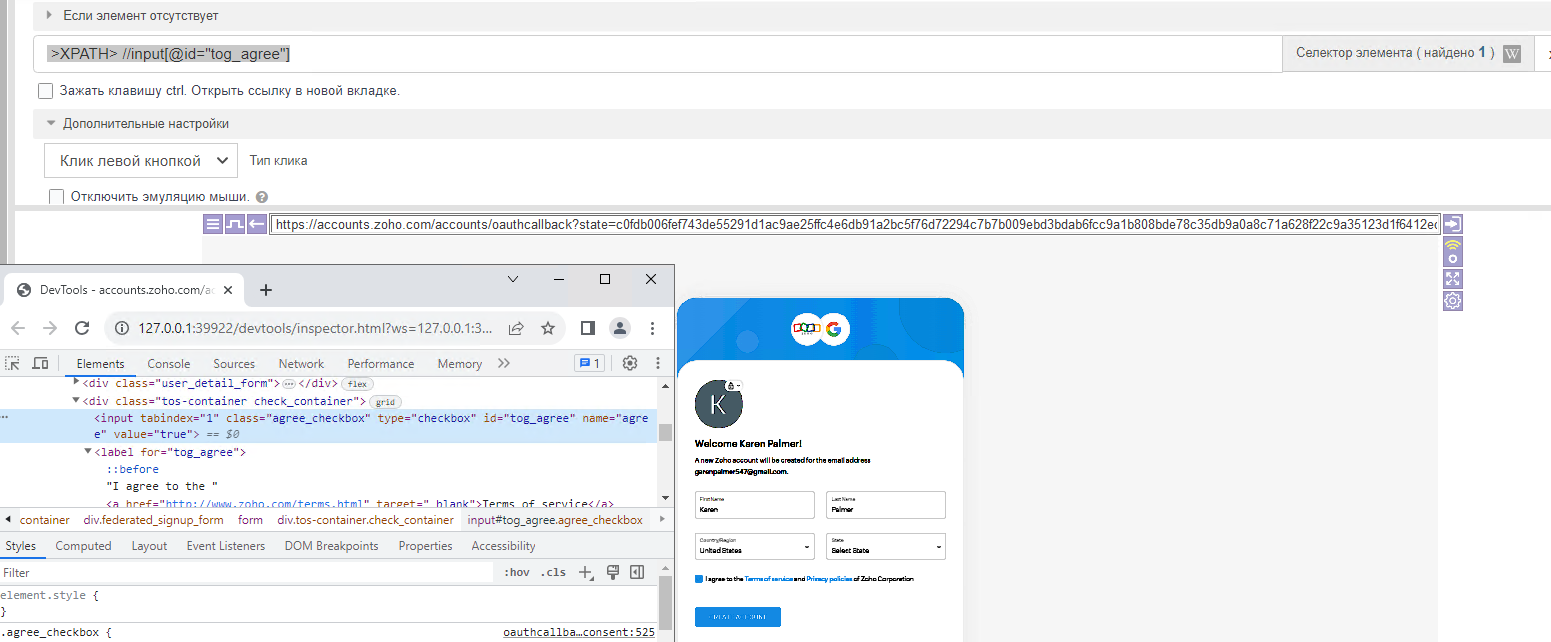Expand the user_detail_form div node

(77, 383)
